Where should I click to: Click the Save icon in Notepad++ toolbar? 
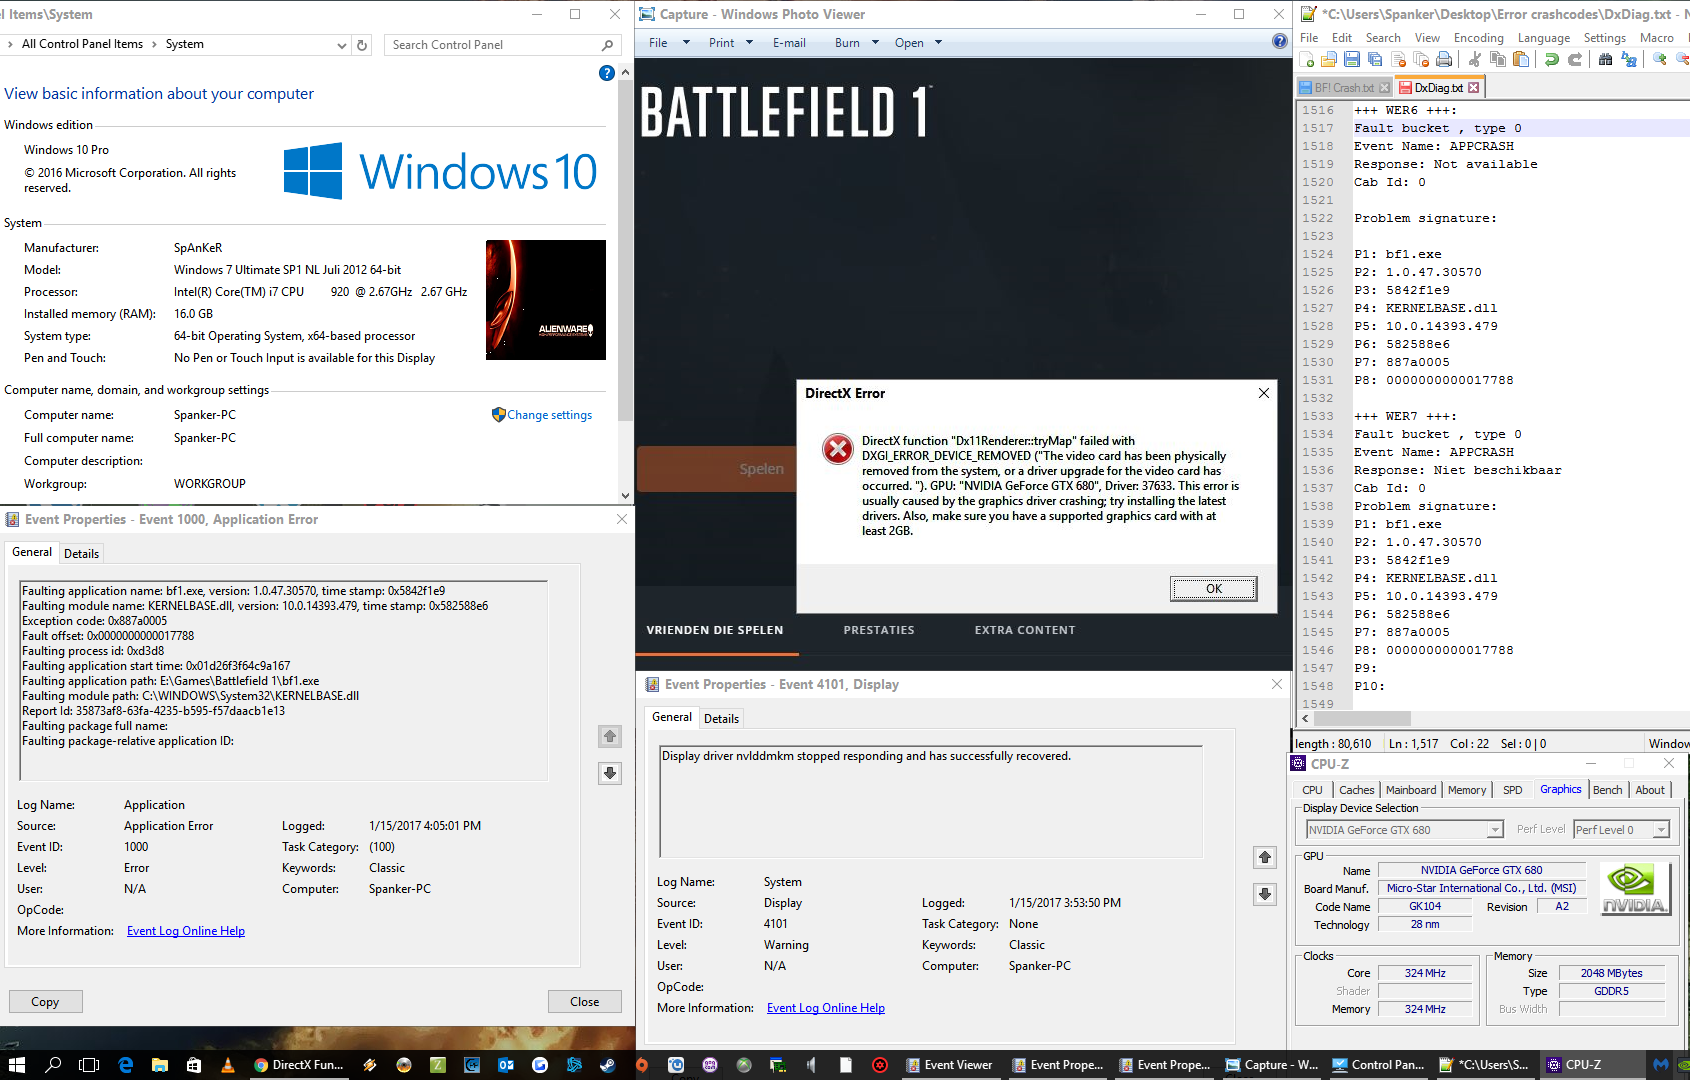pyautogui.click(x=1352, y=60)
